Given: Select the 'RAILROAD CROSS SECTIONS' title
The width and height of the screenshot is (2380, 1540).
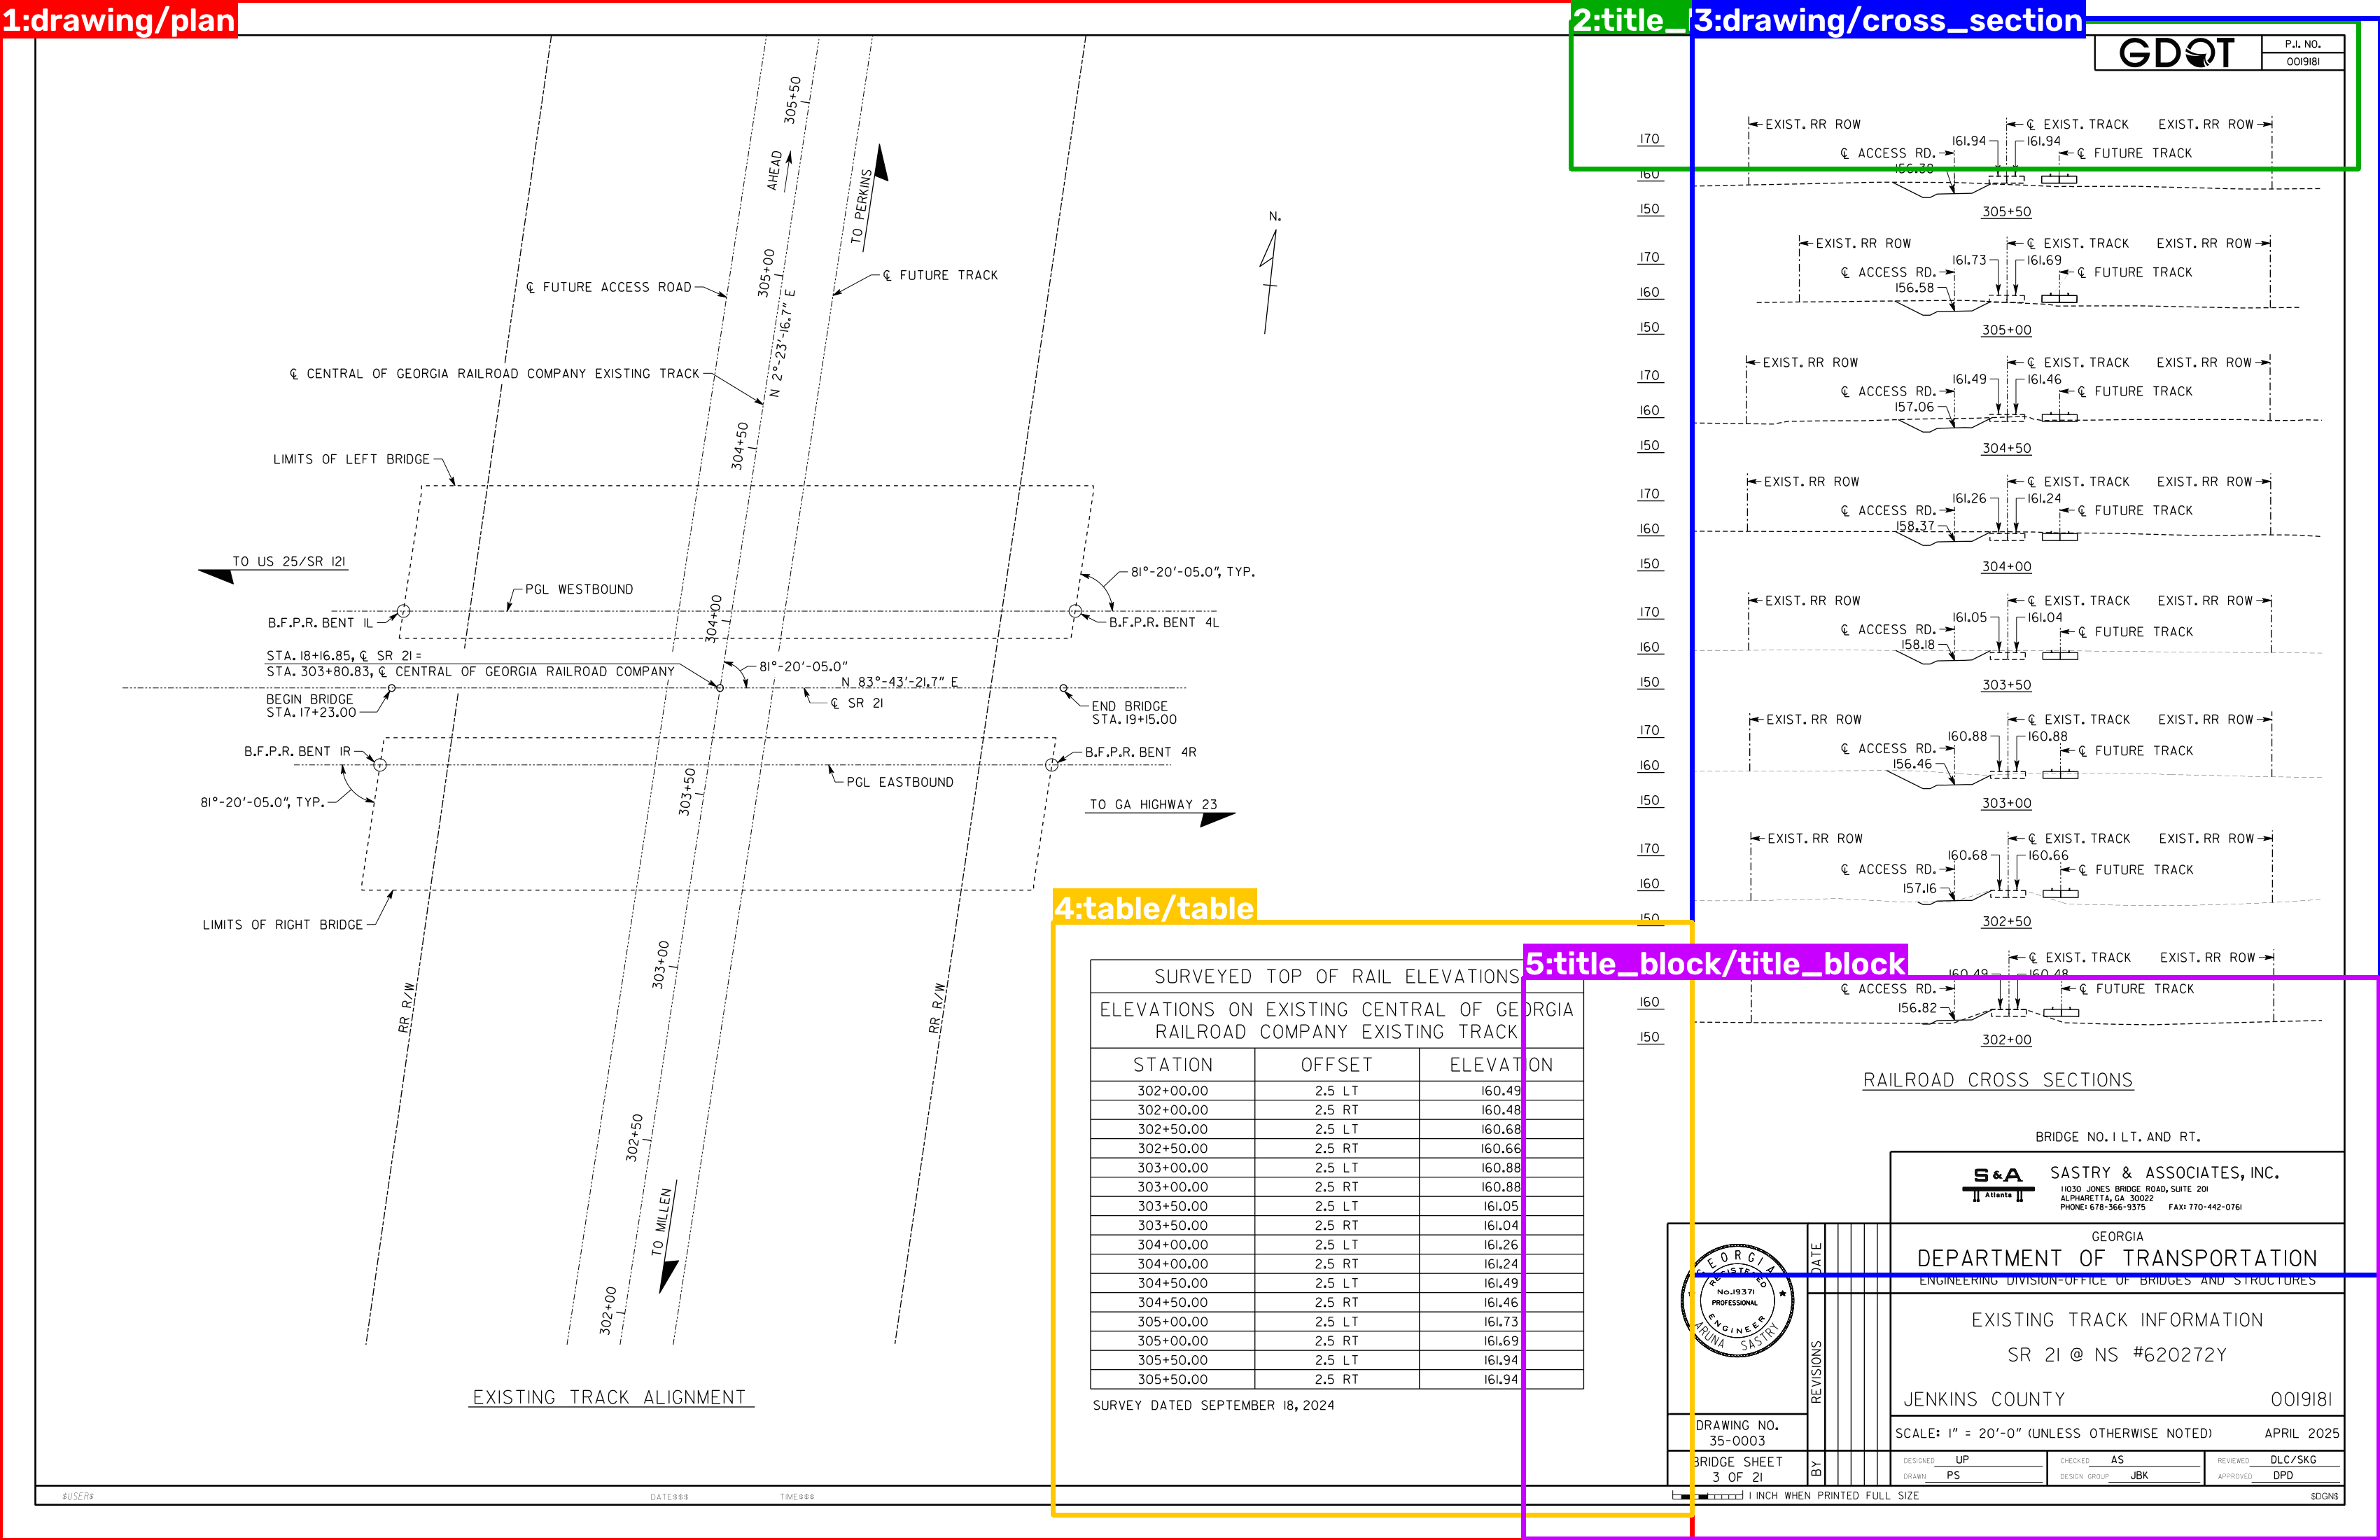Looking at the screenshot, I should [1997, 1080].
